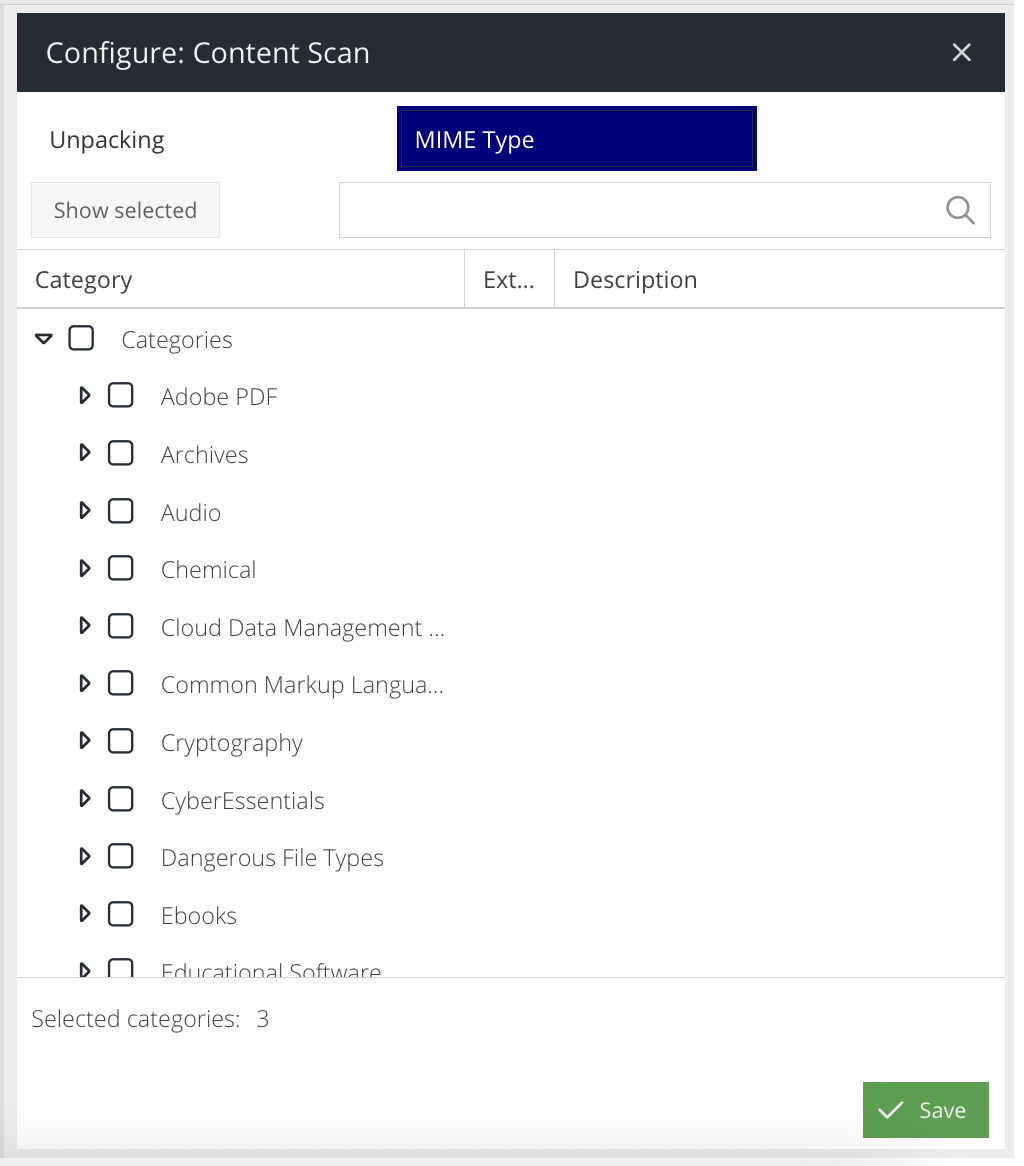1024x1166 pixels.
Task: Switch to the Unpacking tab
Action: click(107, 140)
